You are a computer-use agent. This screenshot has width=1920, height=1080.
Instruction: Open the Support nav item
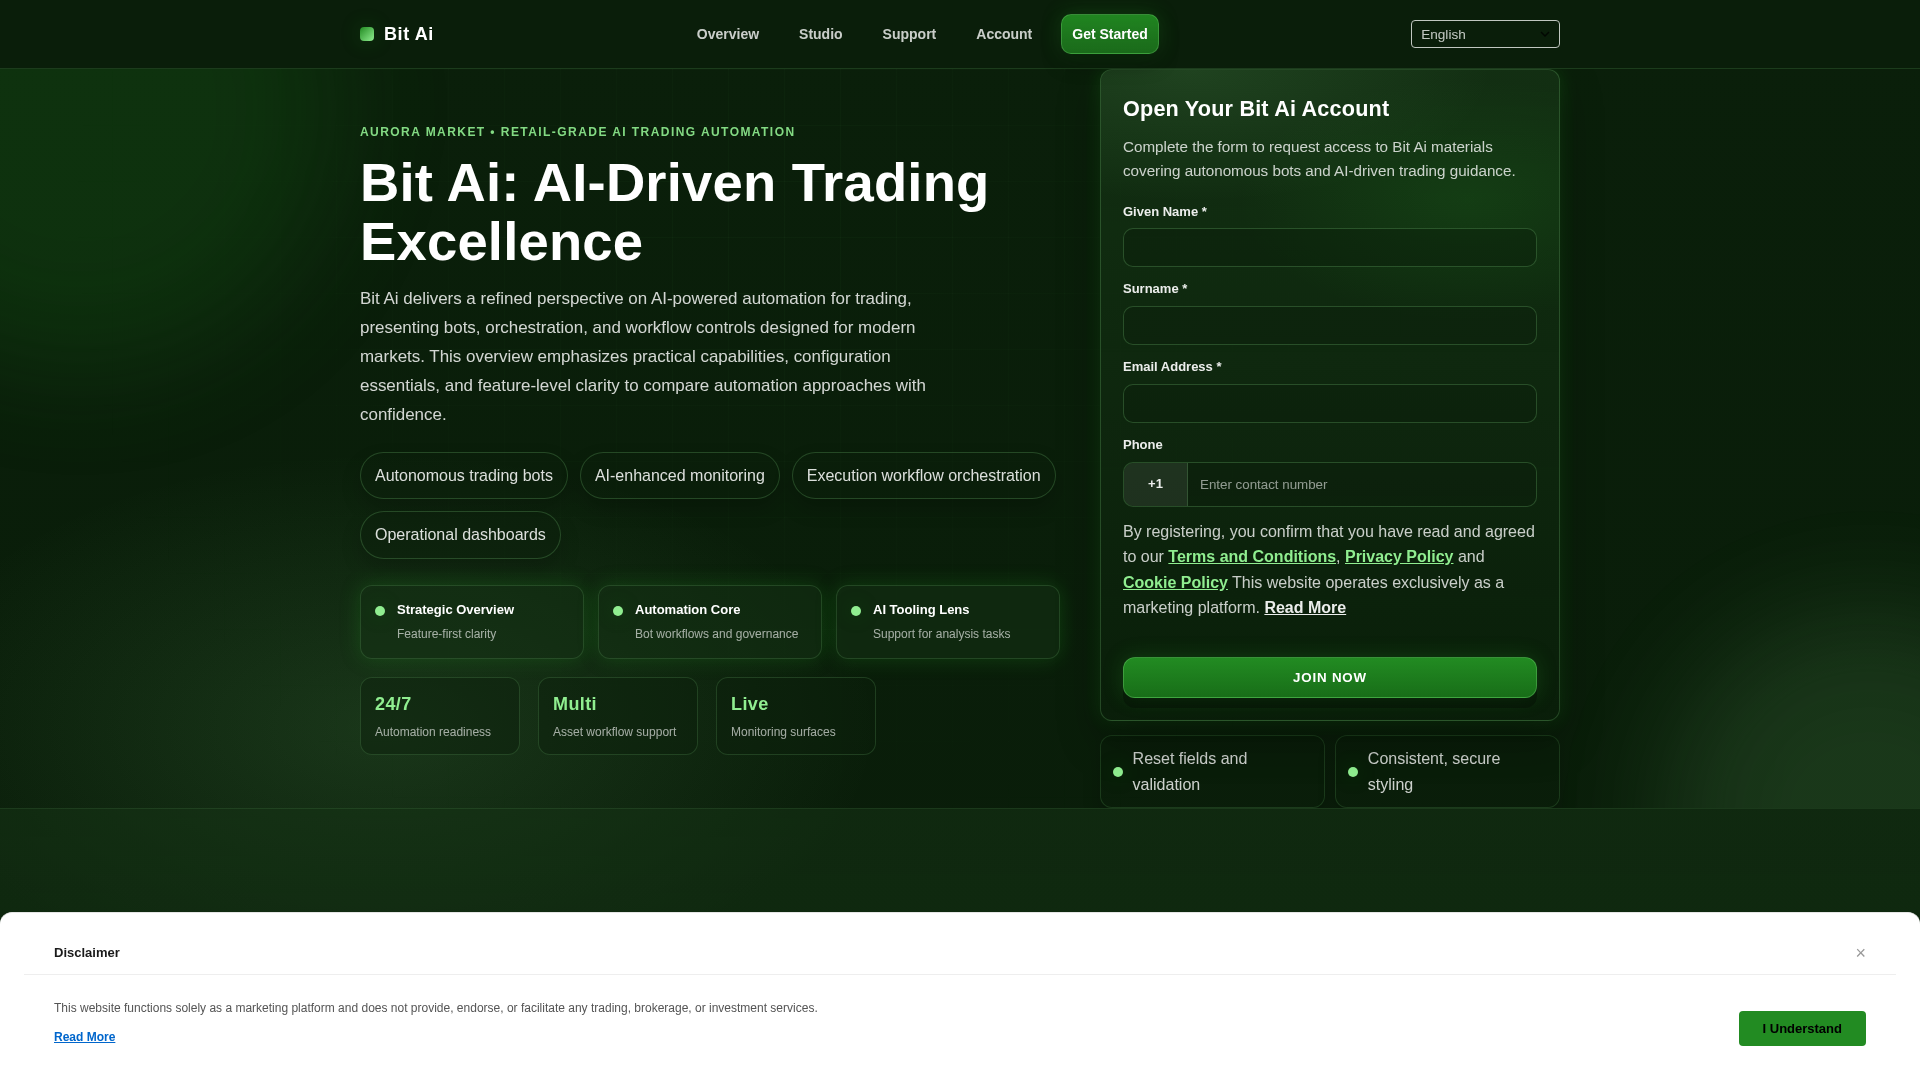click(x=909, y=34)
